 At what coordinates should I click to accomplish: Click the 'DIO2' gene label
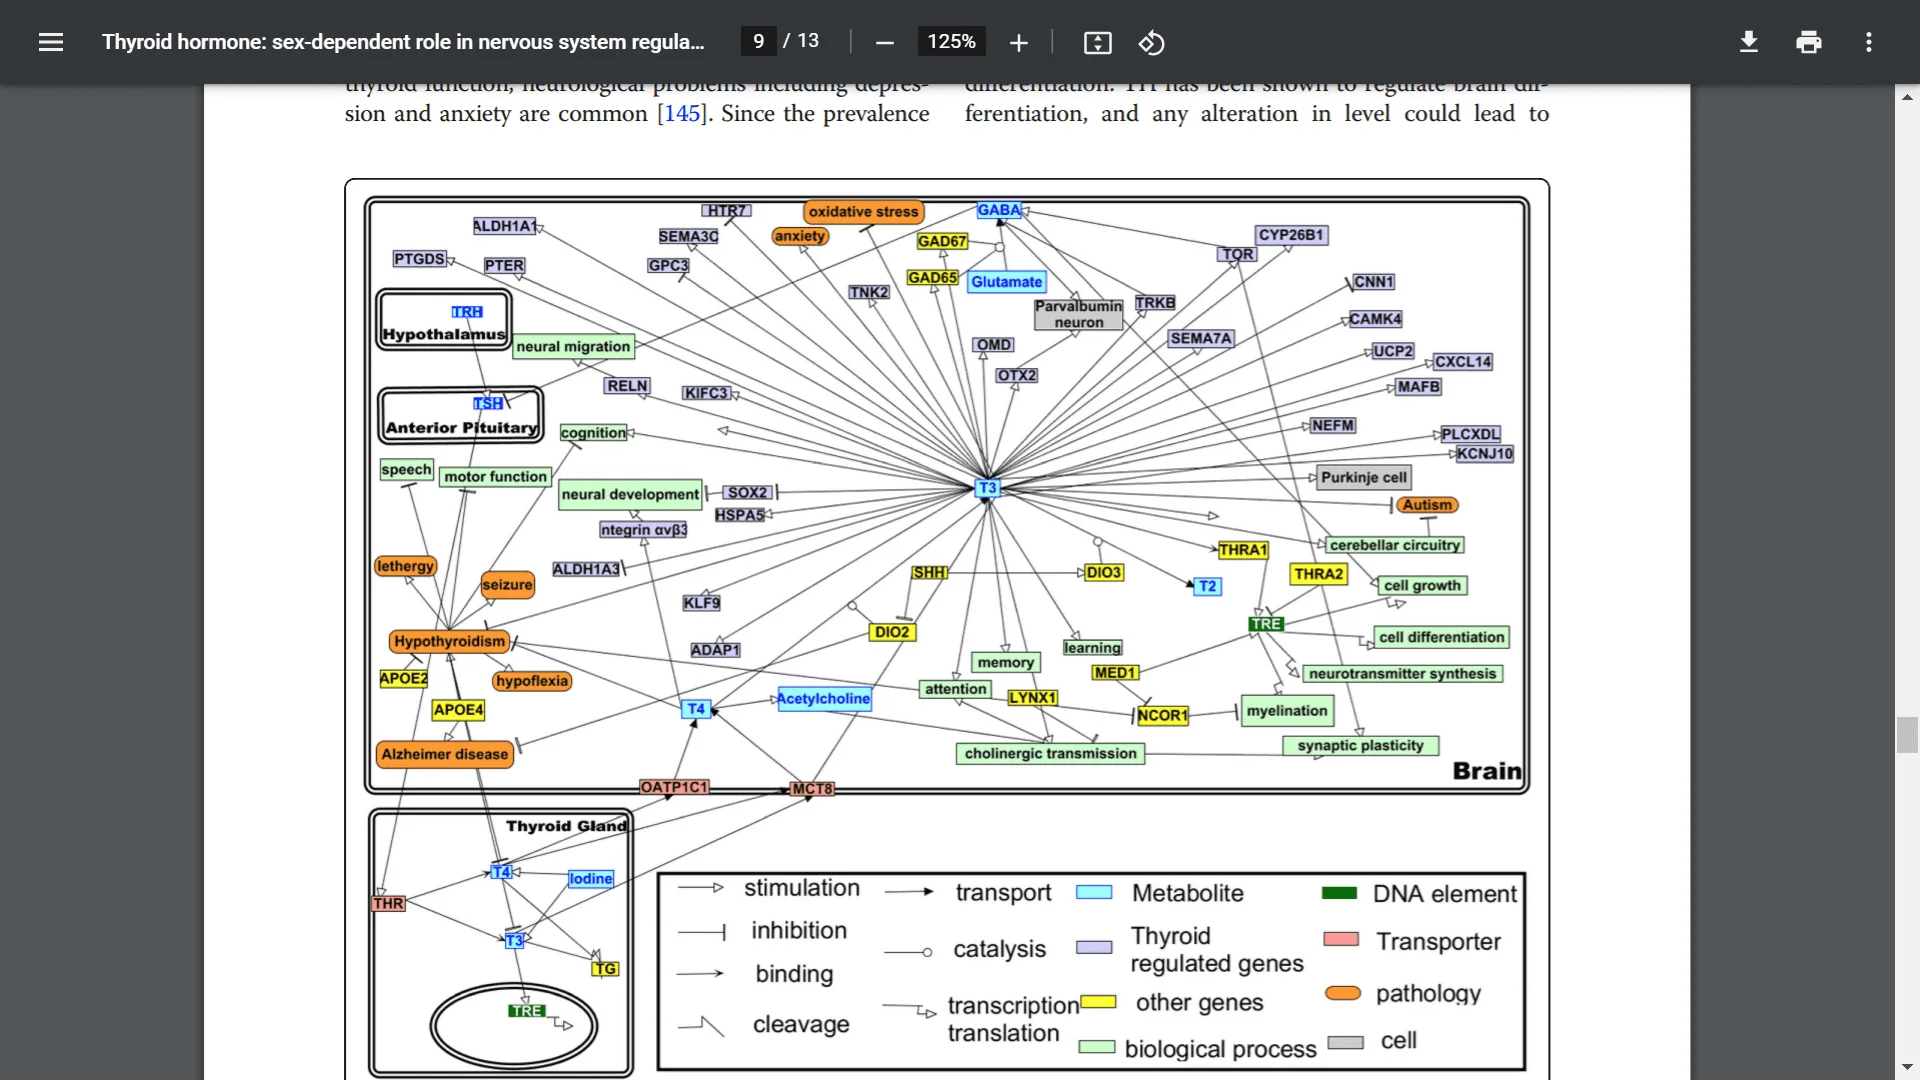point(892,632)
